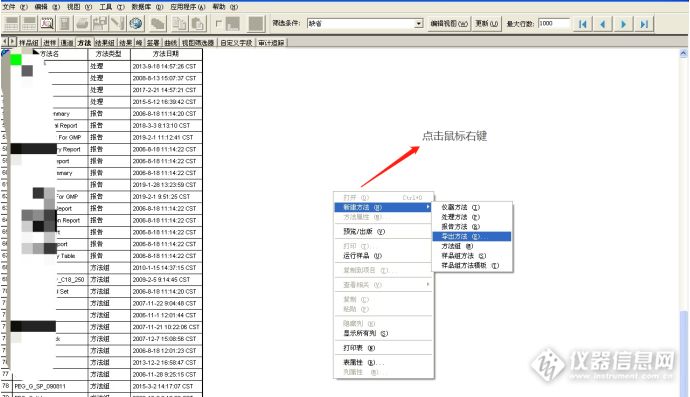Viewport: 690px width, 397px height.
Task: Select 仪器方法 in the submenu
Action: [x=473, y=207]
